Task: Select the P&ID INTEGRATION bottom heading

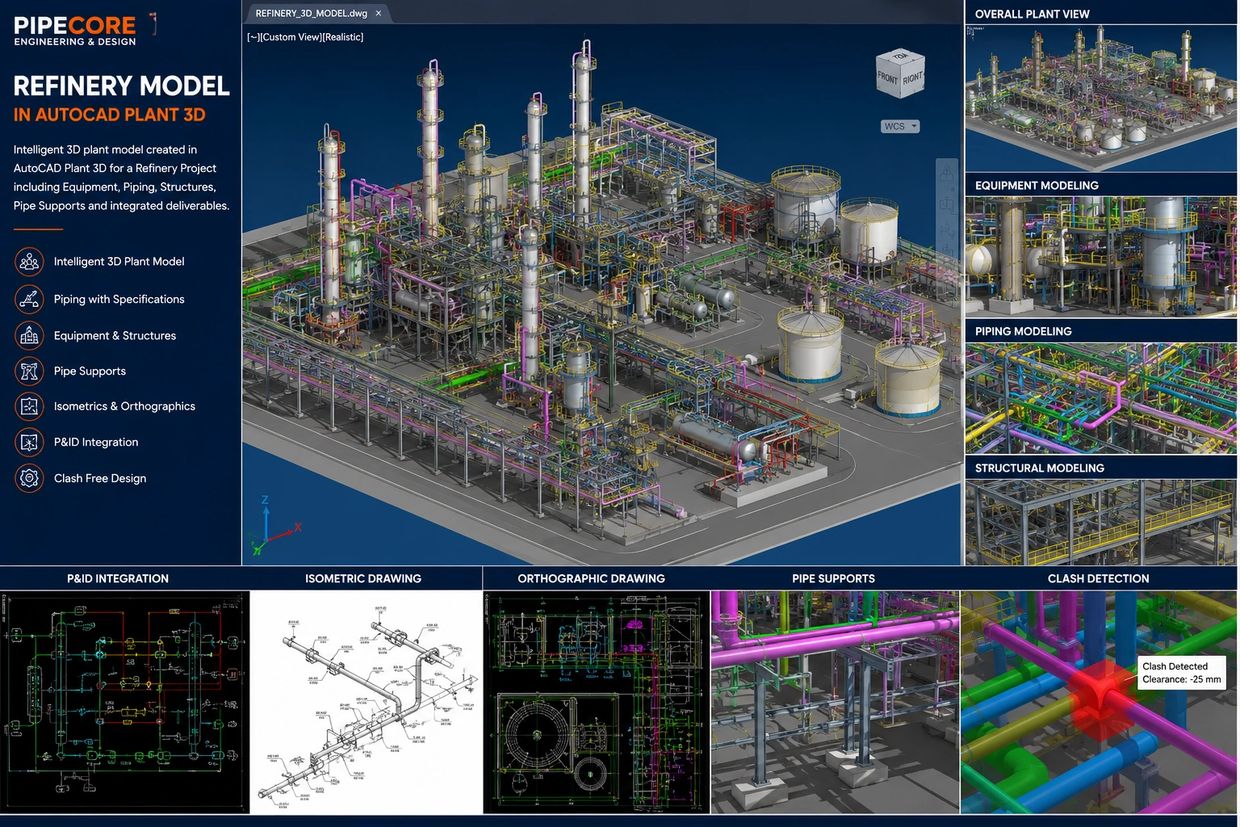Action: 118,578
